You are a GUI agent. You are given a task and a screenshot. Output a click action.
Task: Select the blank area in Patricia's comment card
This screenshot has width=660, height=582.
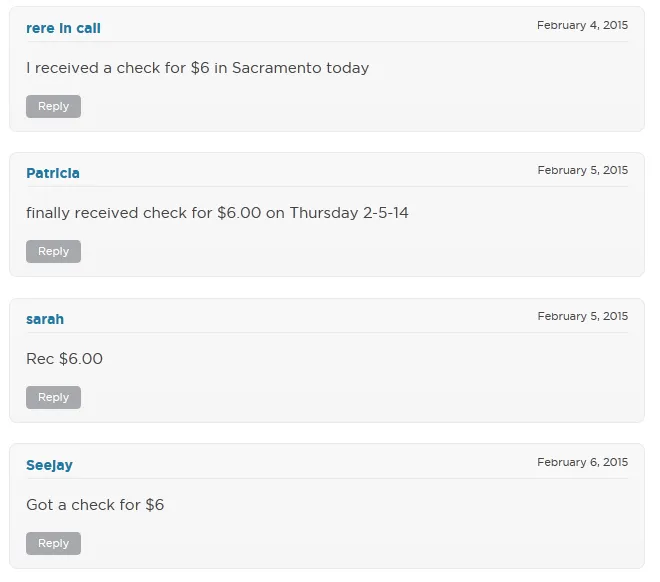(x=400, y=250)
